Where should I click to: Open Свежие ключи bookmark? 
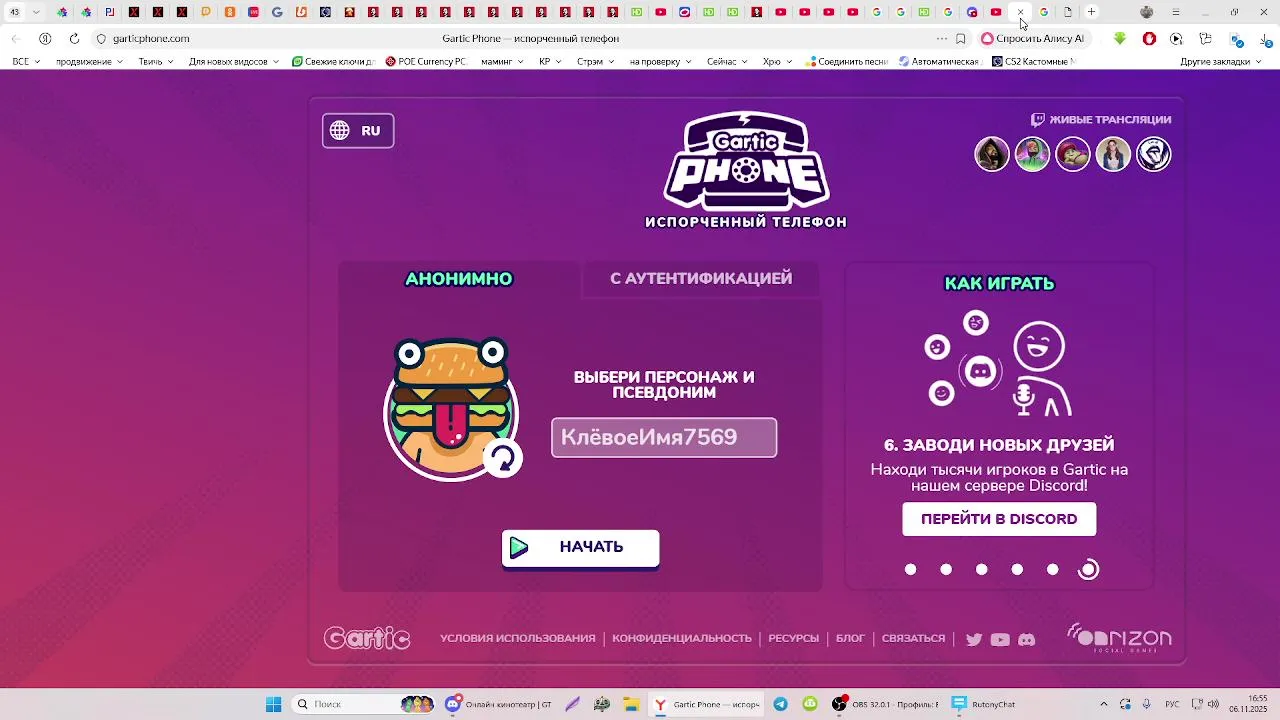[x=332, y=62]
